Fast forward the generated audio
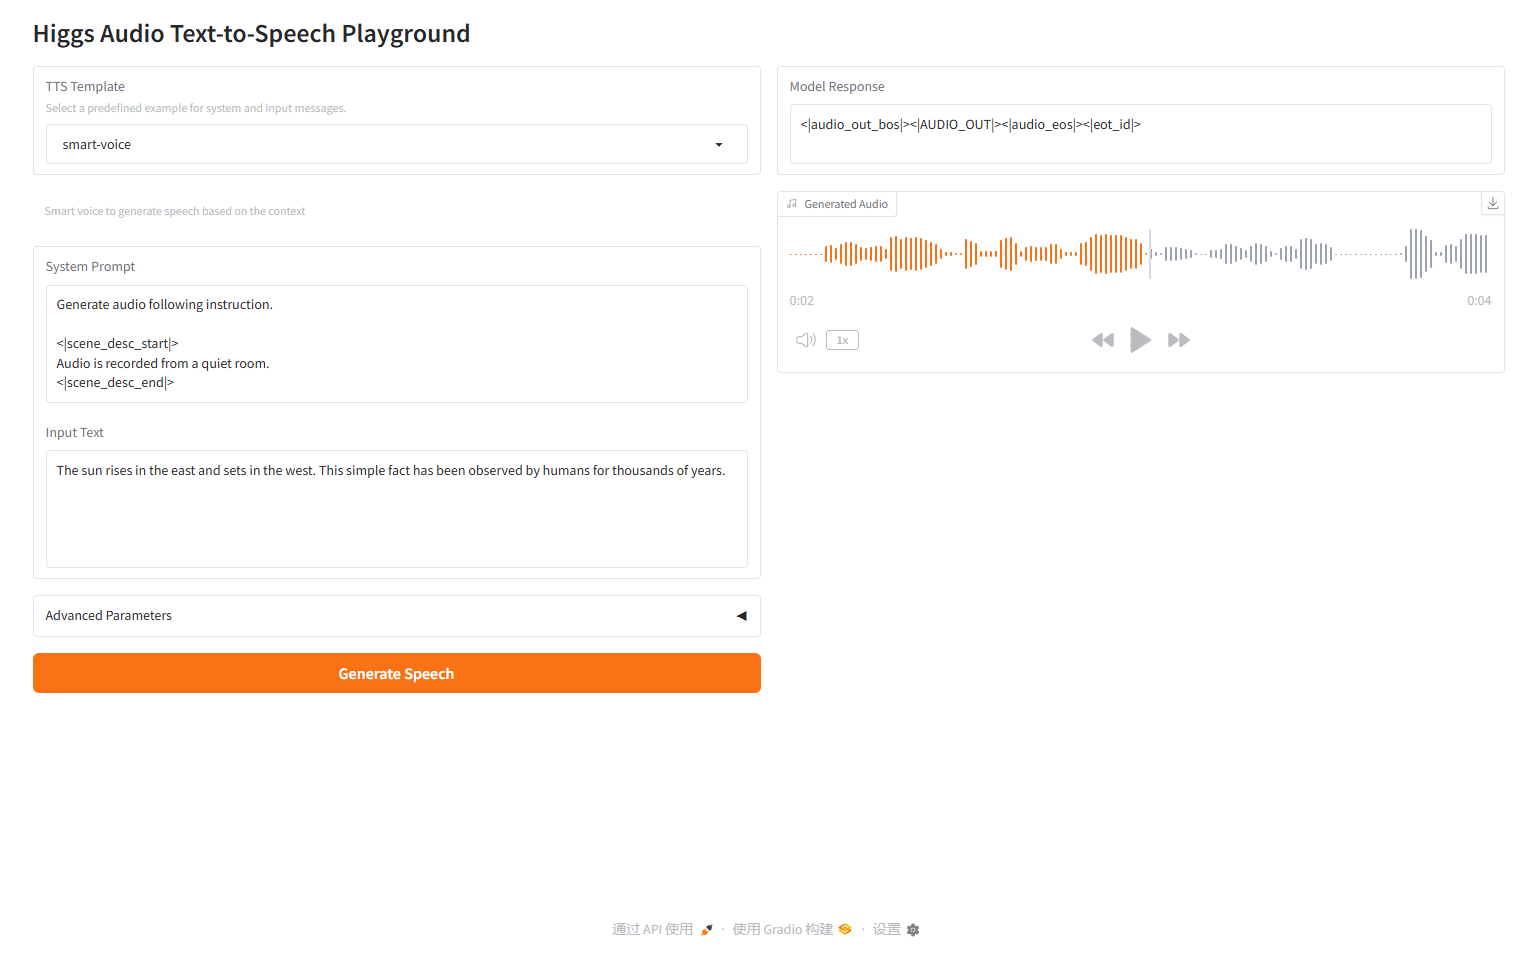Viewport: 1537px width, 956px height. point(1179,340)
